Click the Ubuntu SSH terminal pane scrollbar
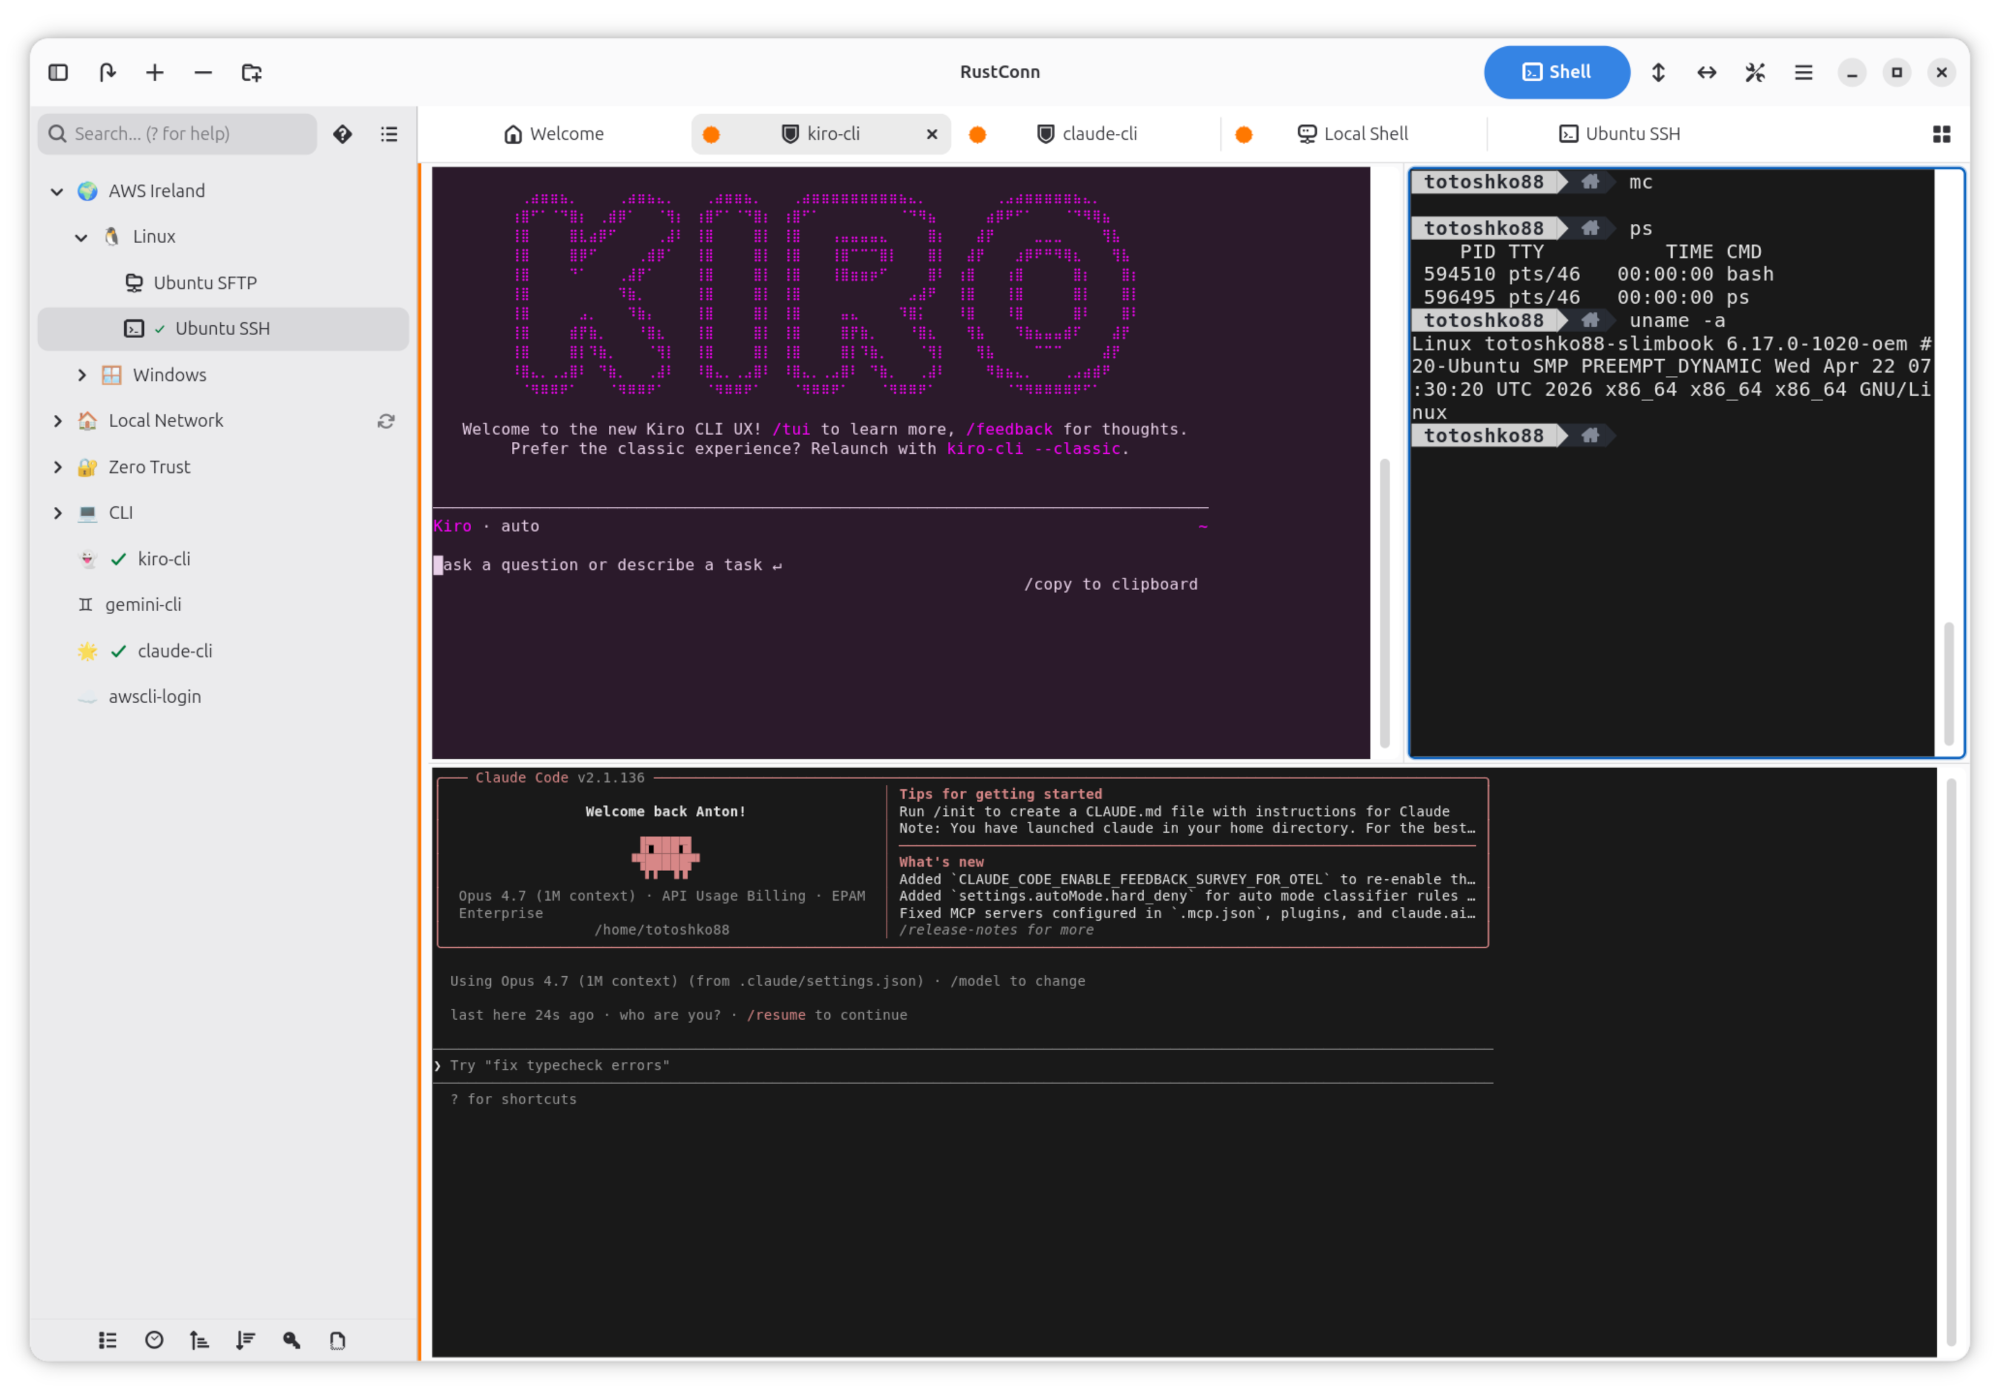Screen dimensions: 2000x1400 [x=1949, y=683]
